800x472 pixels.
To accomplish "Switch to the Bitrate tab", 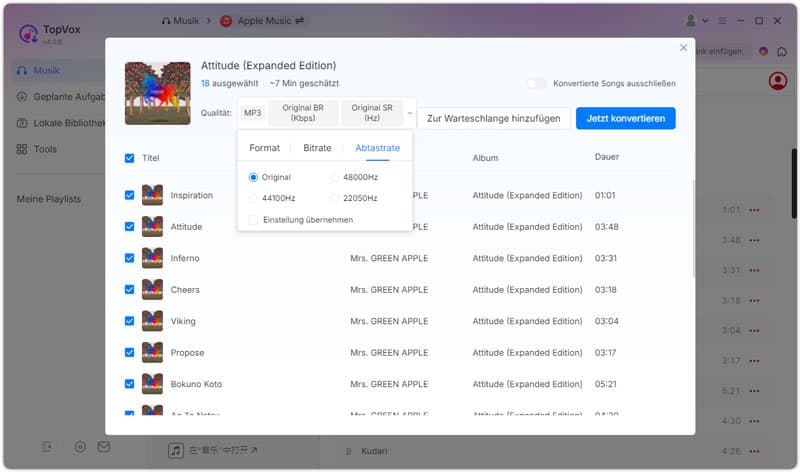I will tap(317, 148).
